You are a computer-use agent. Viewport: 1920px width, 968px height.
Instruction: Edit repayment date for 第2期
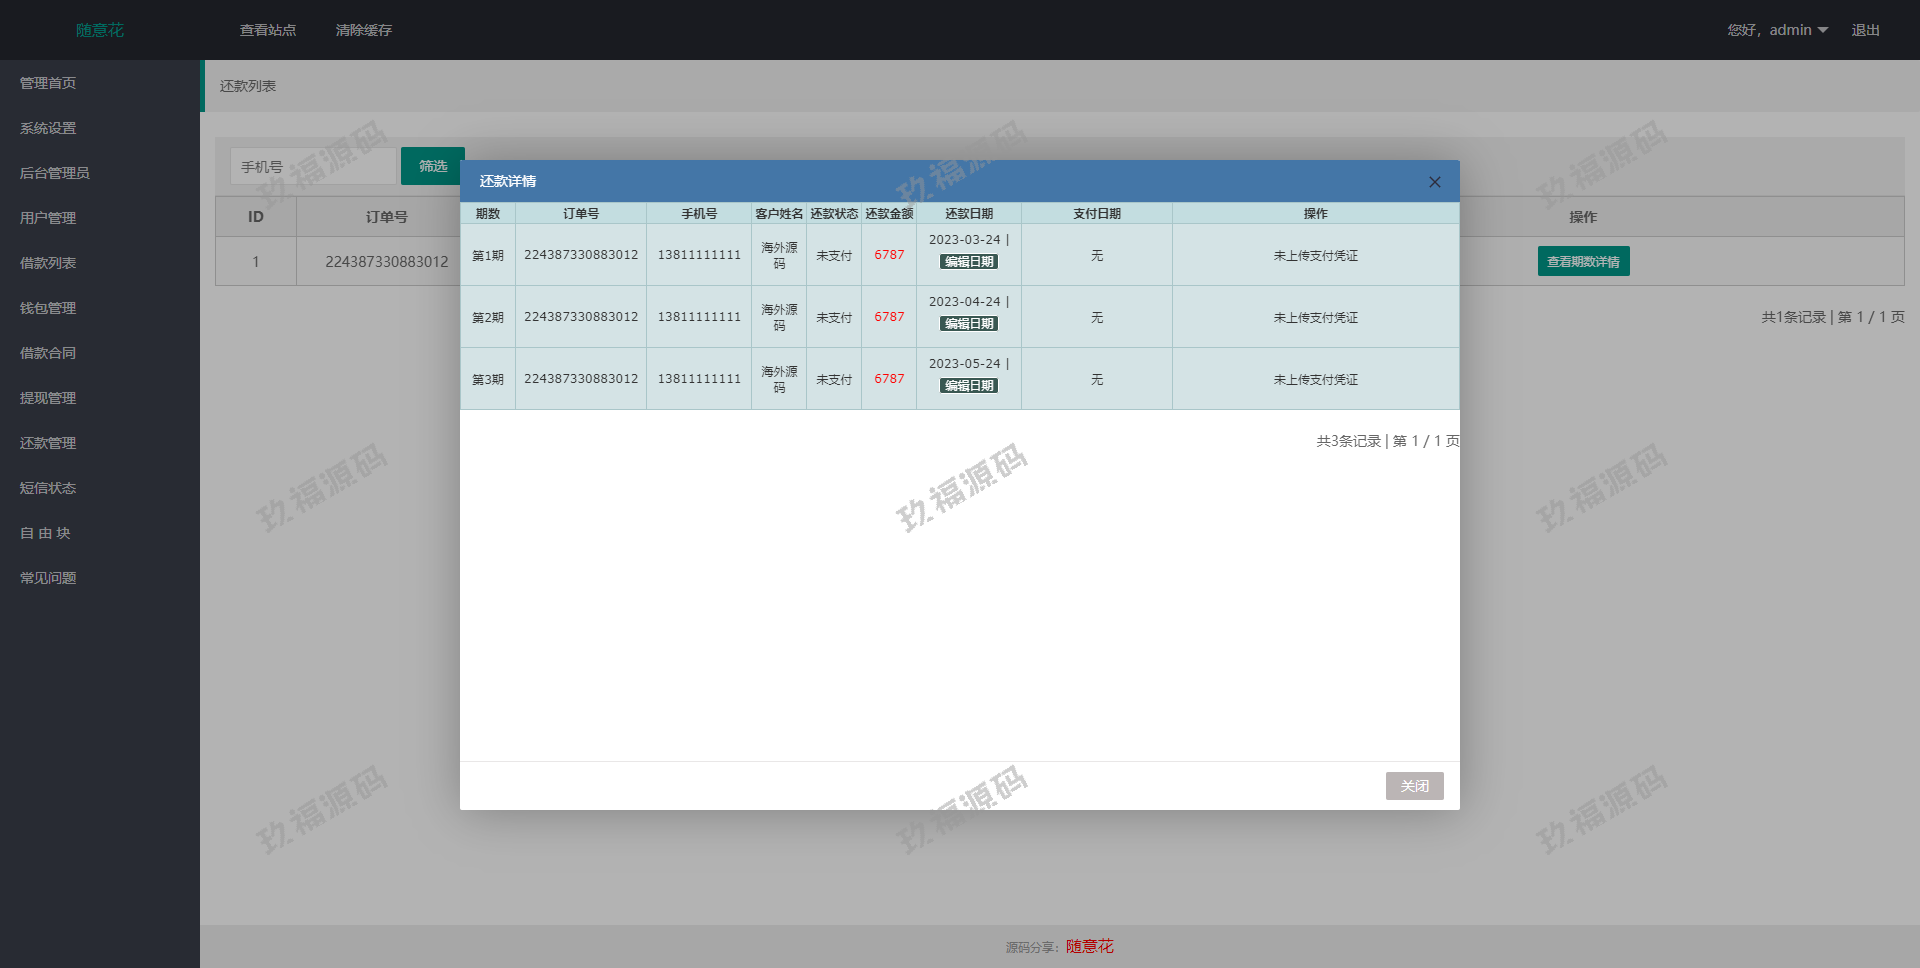tap(969, 324)
